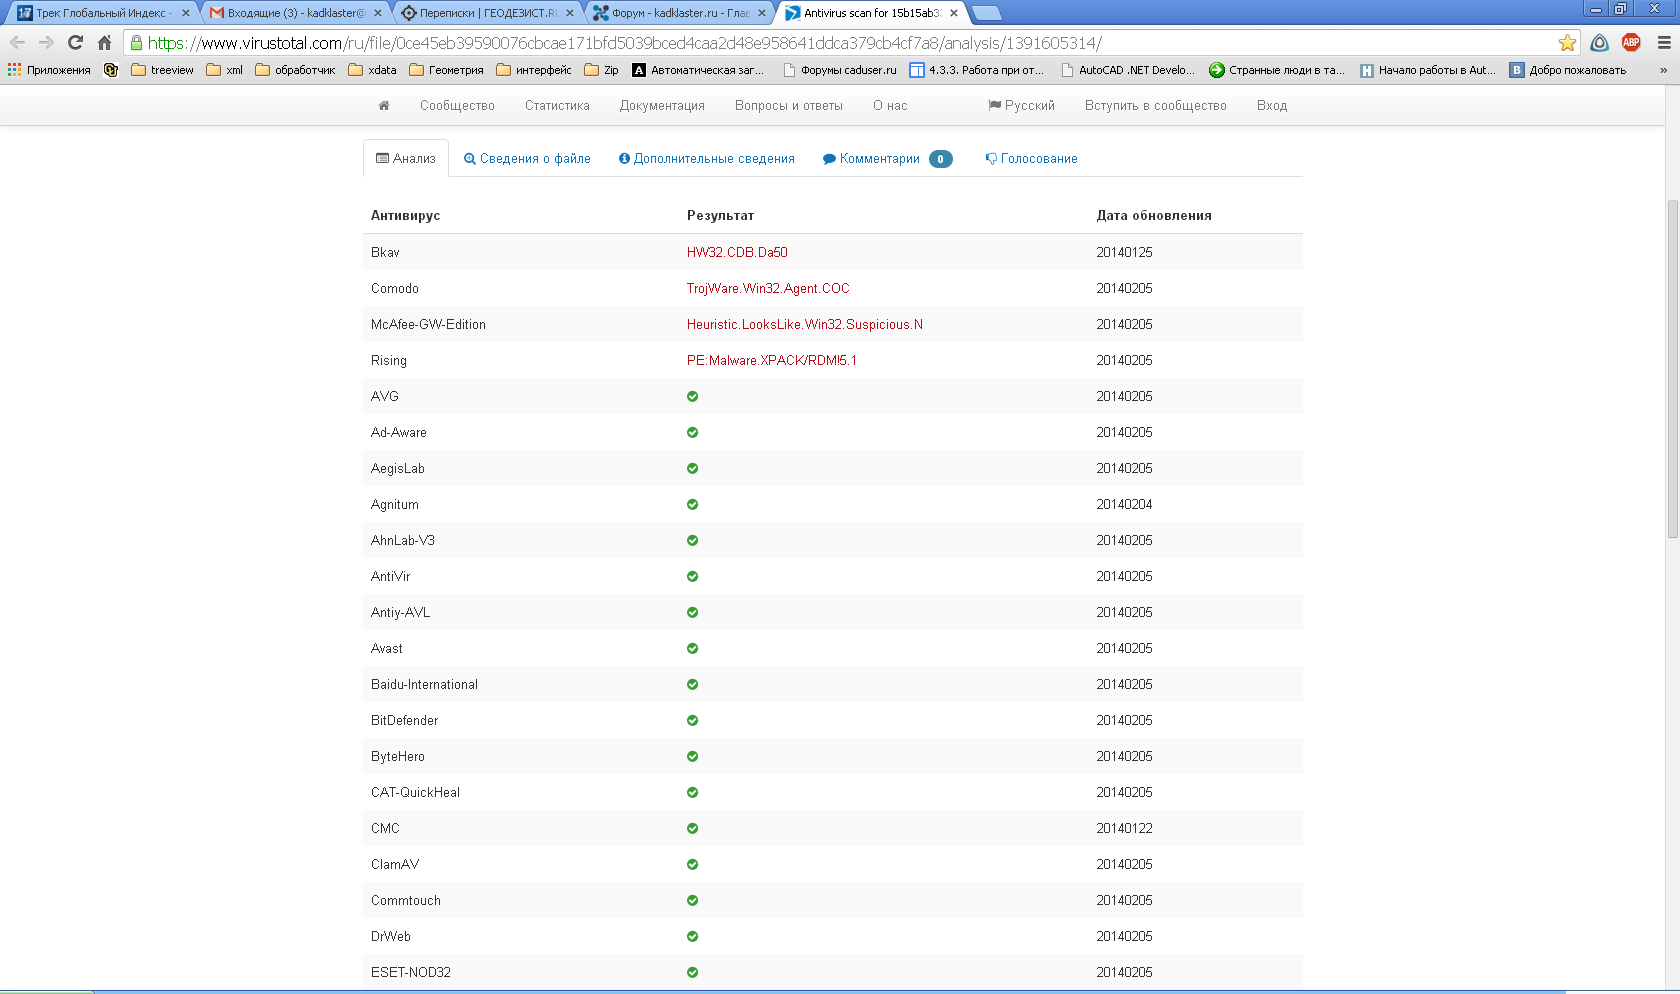Open Дополнительные сведения tab
Viewport: 1680px width, 994px height.
[x=706, y=159]
